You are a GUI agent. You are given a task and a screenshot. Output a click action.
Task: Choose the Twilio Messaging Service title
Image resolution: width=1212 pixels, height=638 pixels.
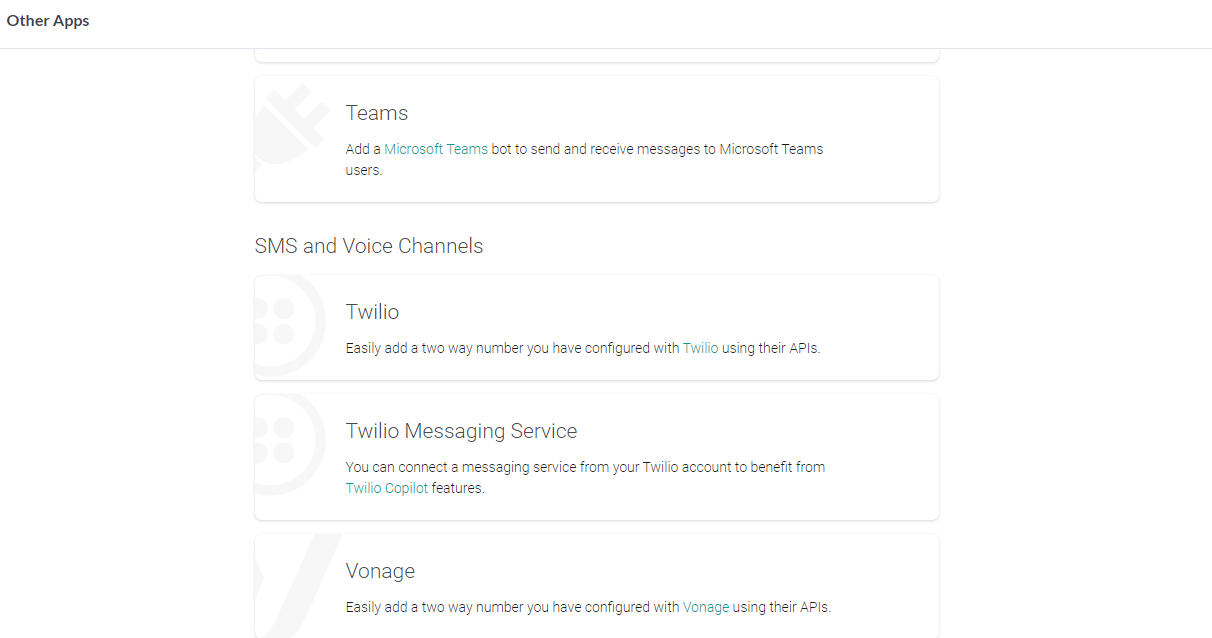click(x=461, y=431)
